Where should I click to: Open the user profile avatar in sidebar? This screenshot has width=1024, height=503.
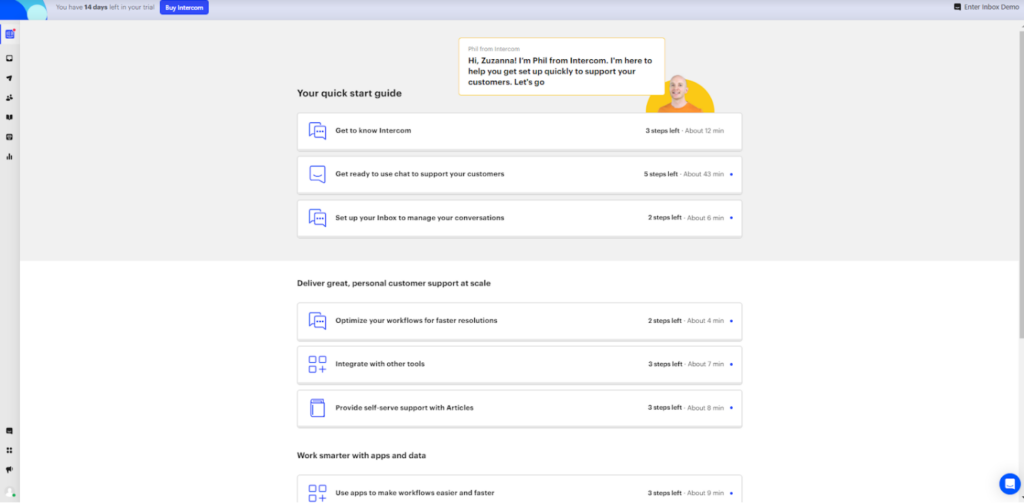click(x=10, y=492)
